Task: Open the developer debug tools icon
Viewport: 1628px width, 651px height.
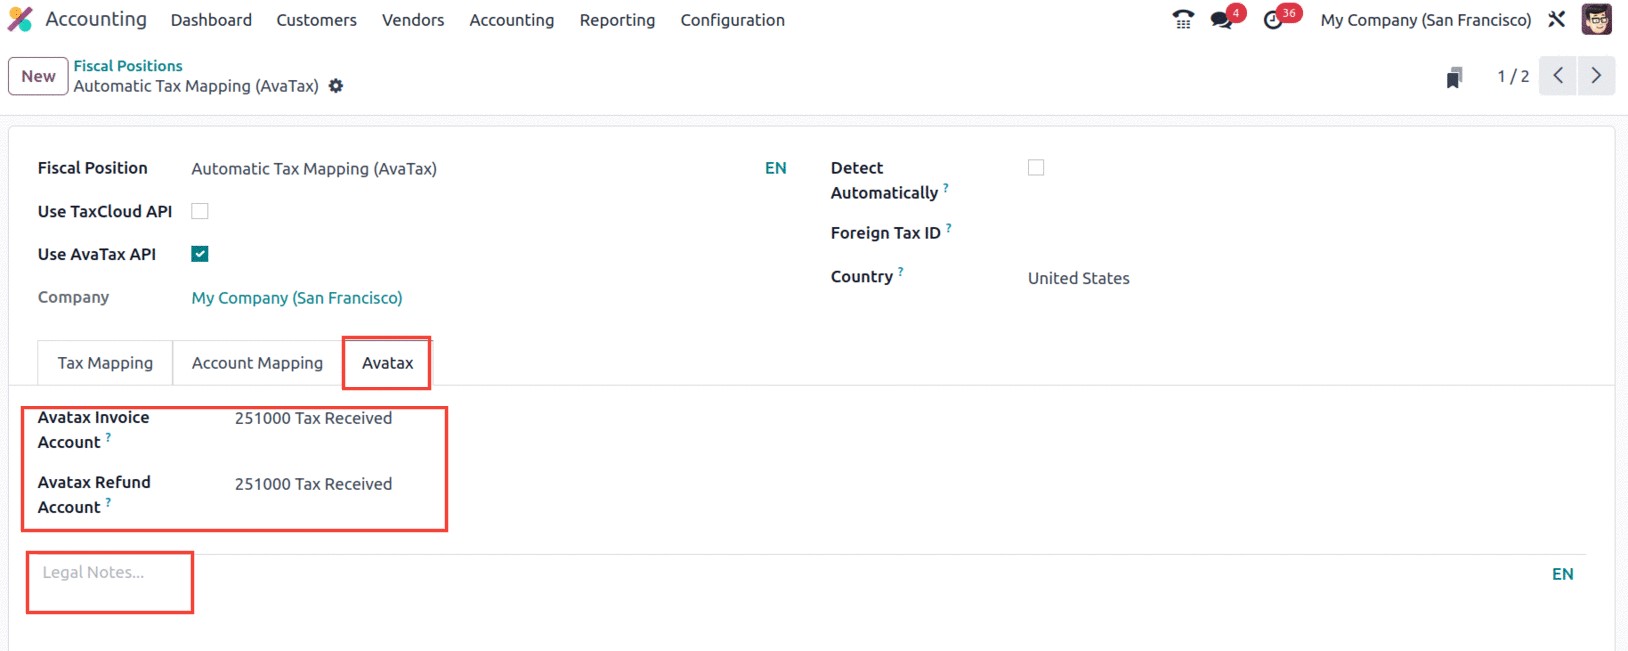Action: (1556, 19)
